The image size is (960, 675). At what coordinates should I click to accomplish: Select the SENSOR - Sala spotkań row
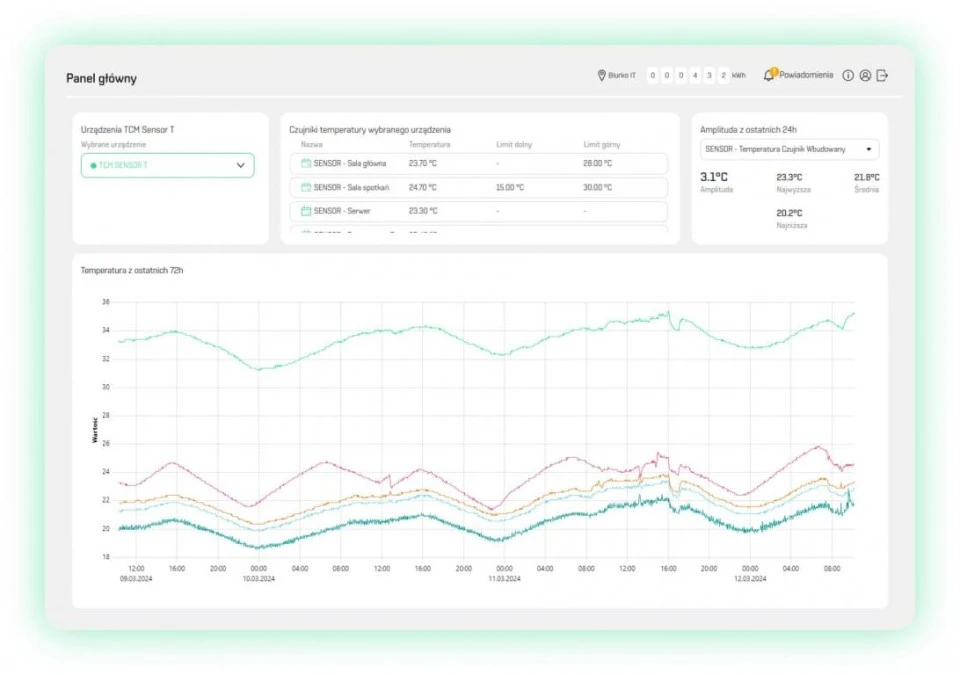[x=479, y=187]
